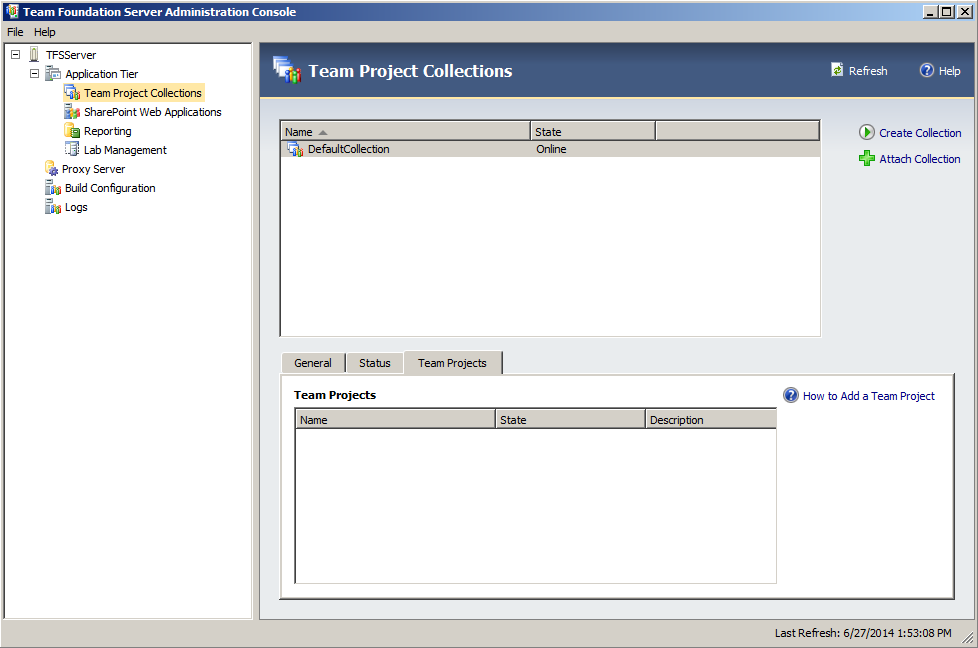
Task: Click Attach Collection link
Action: click(919, 159)
